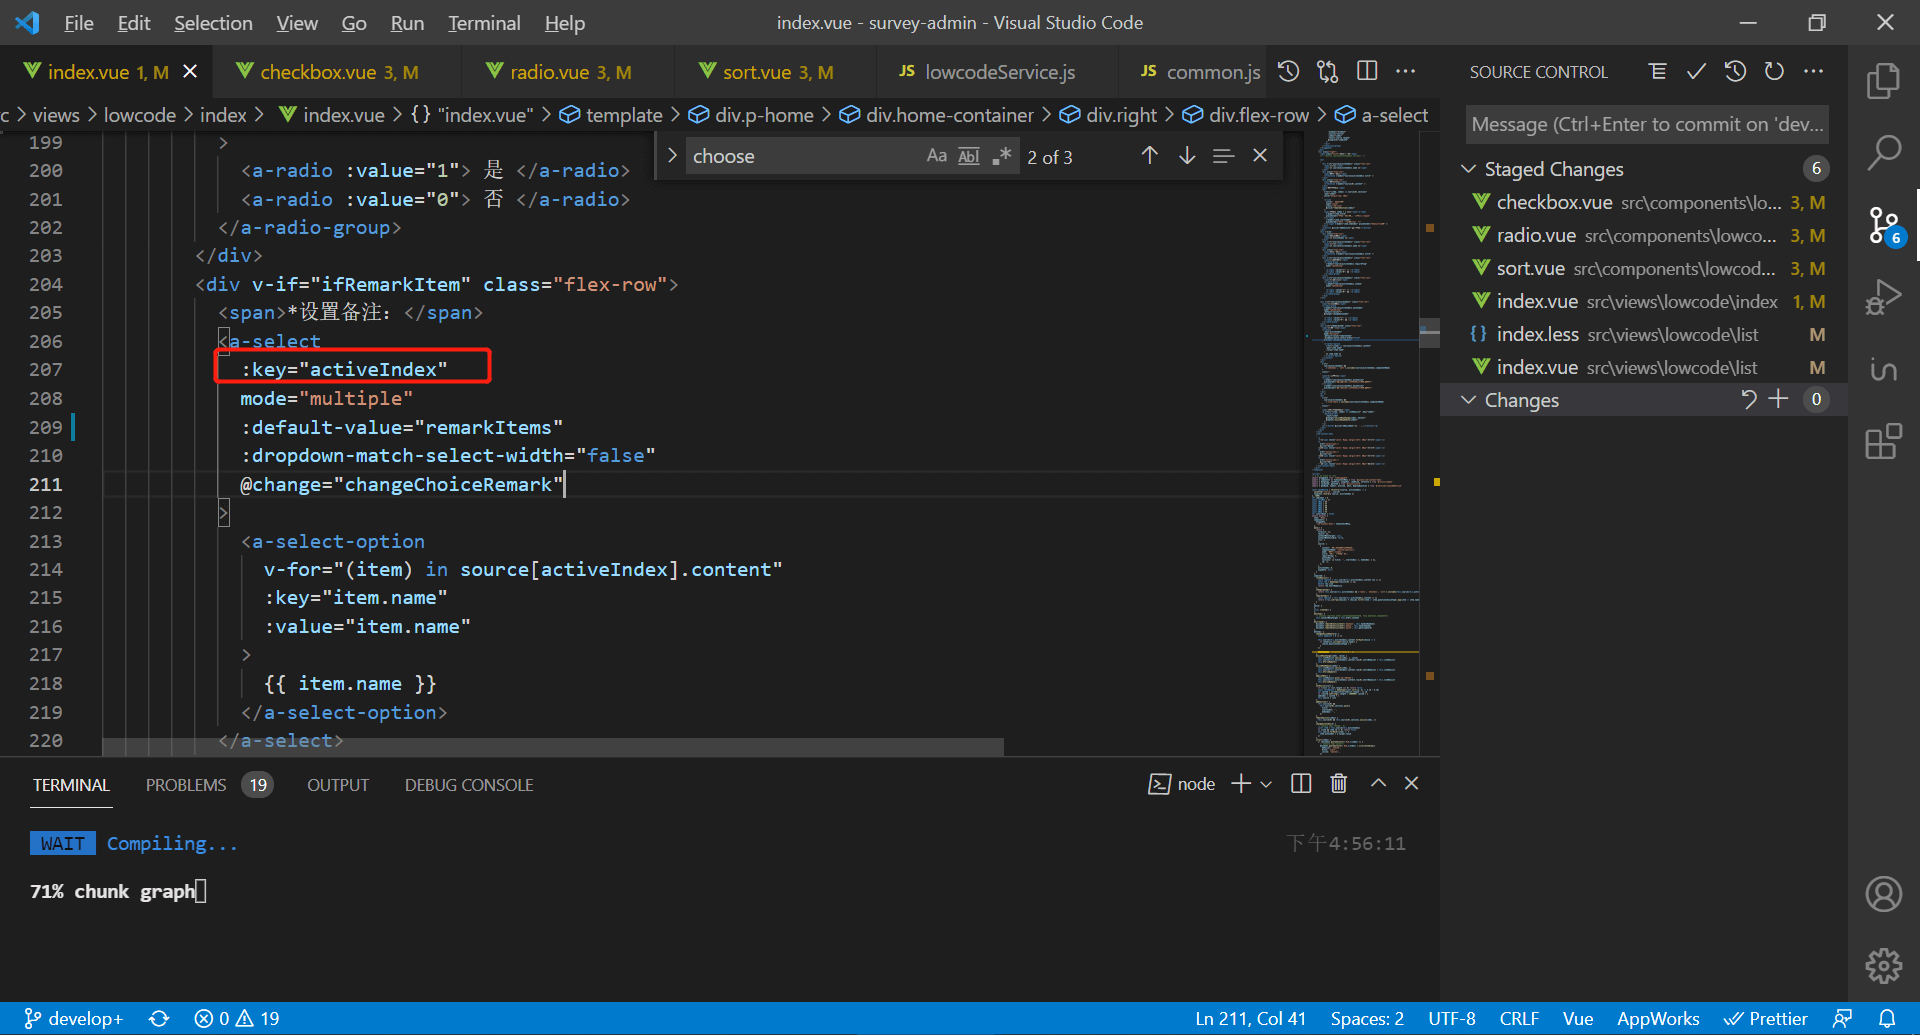Discard all changes in Changes section

[1748, 399]
